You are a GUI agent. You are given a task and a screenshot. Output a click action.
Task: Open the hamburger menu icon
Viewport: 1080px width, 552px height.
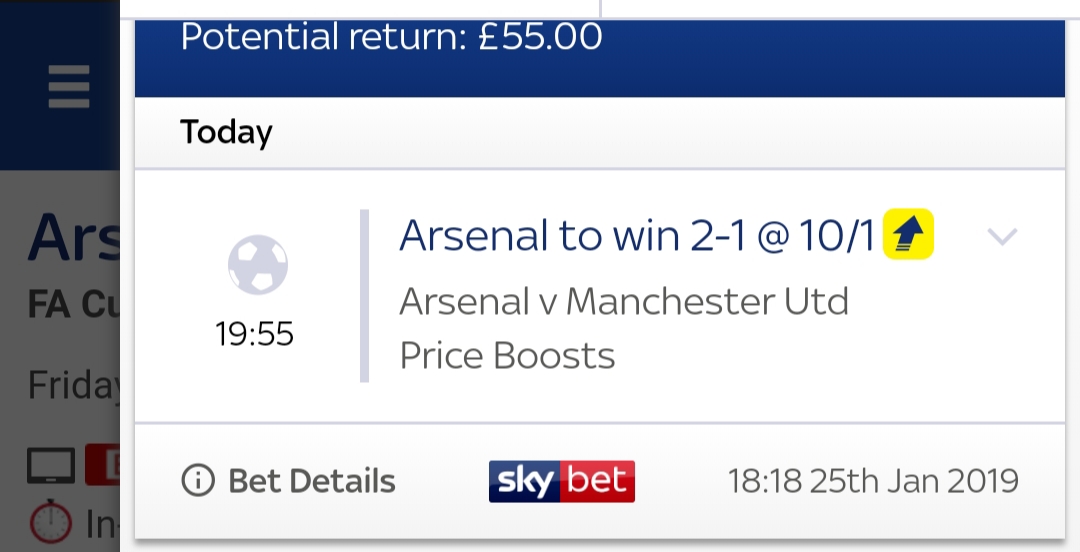pos(69,87)
